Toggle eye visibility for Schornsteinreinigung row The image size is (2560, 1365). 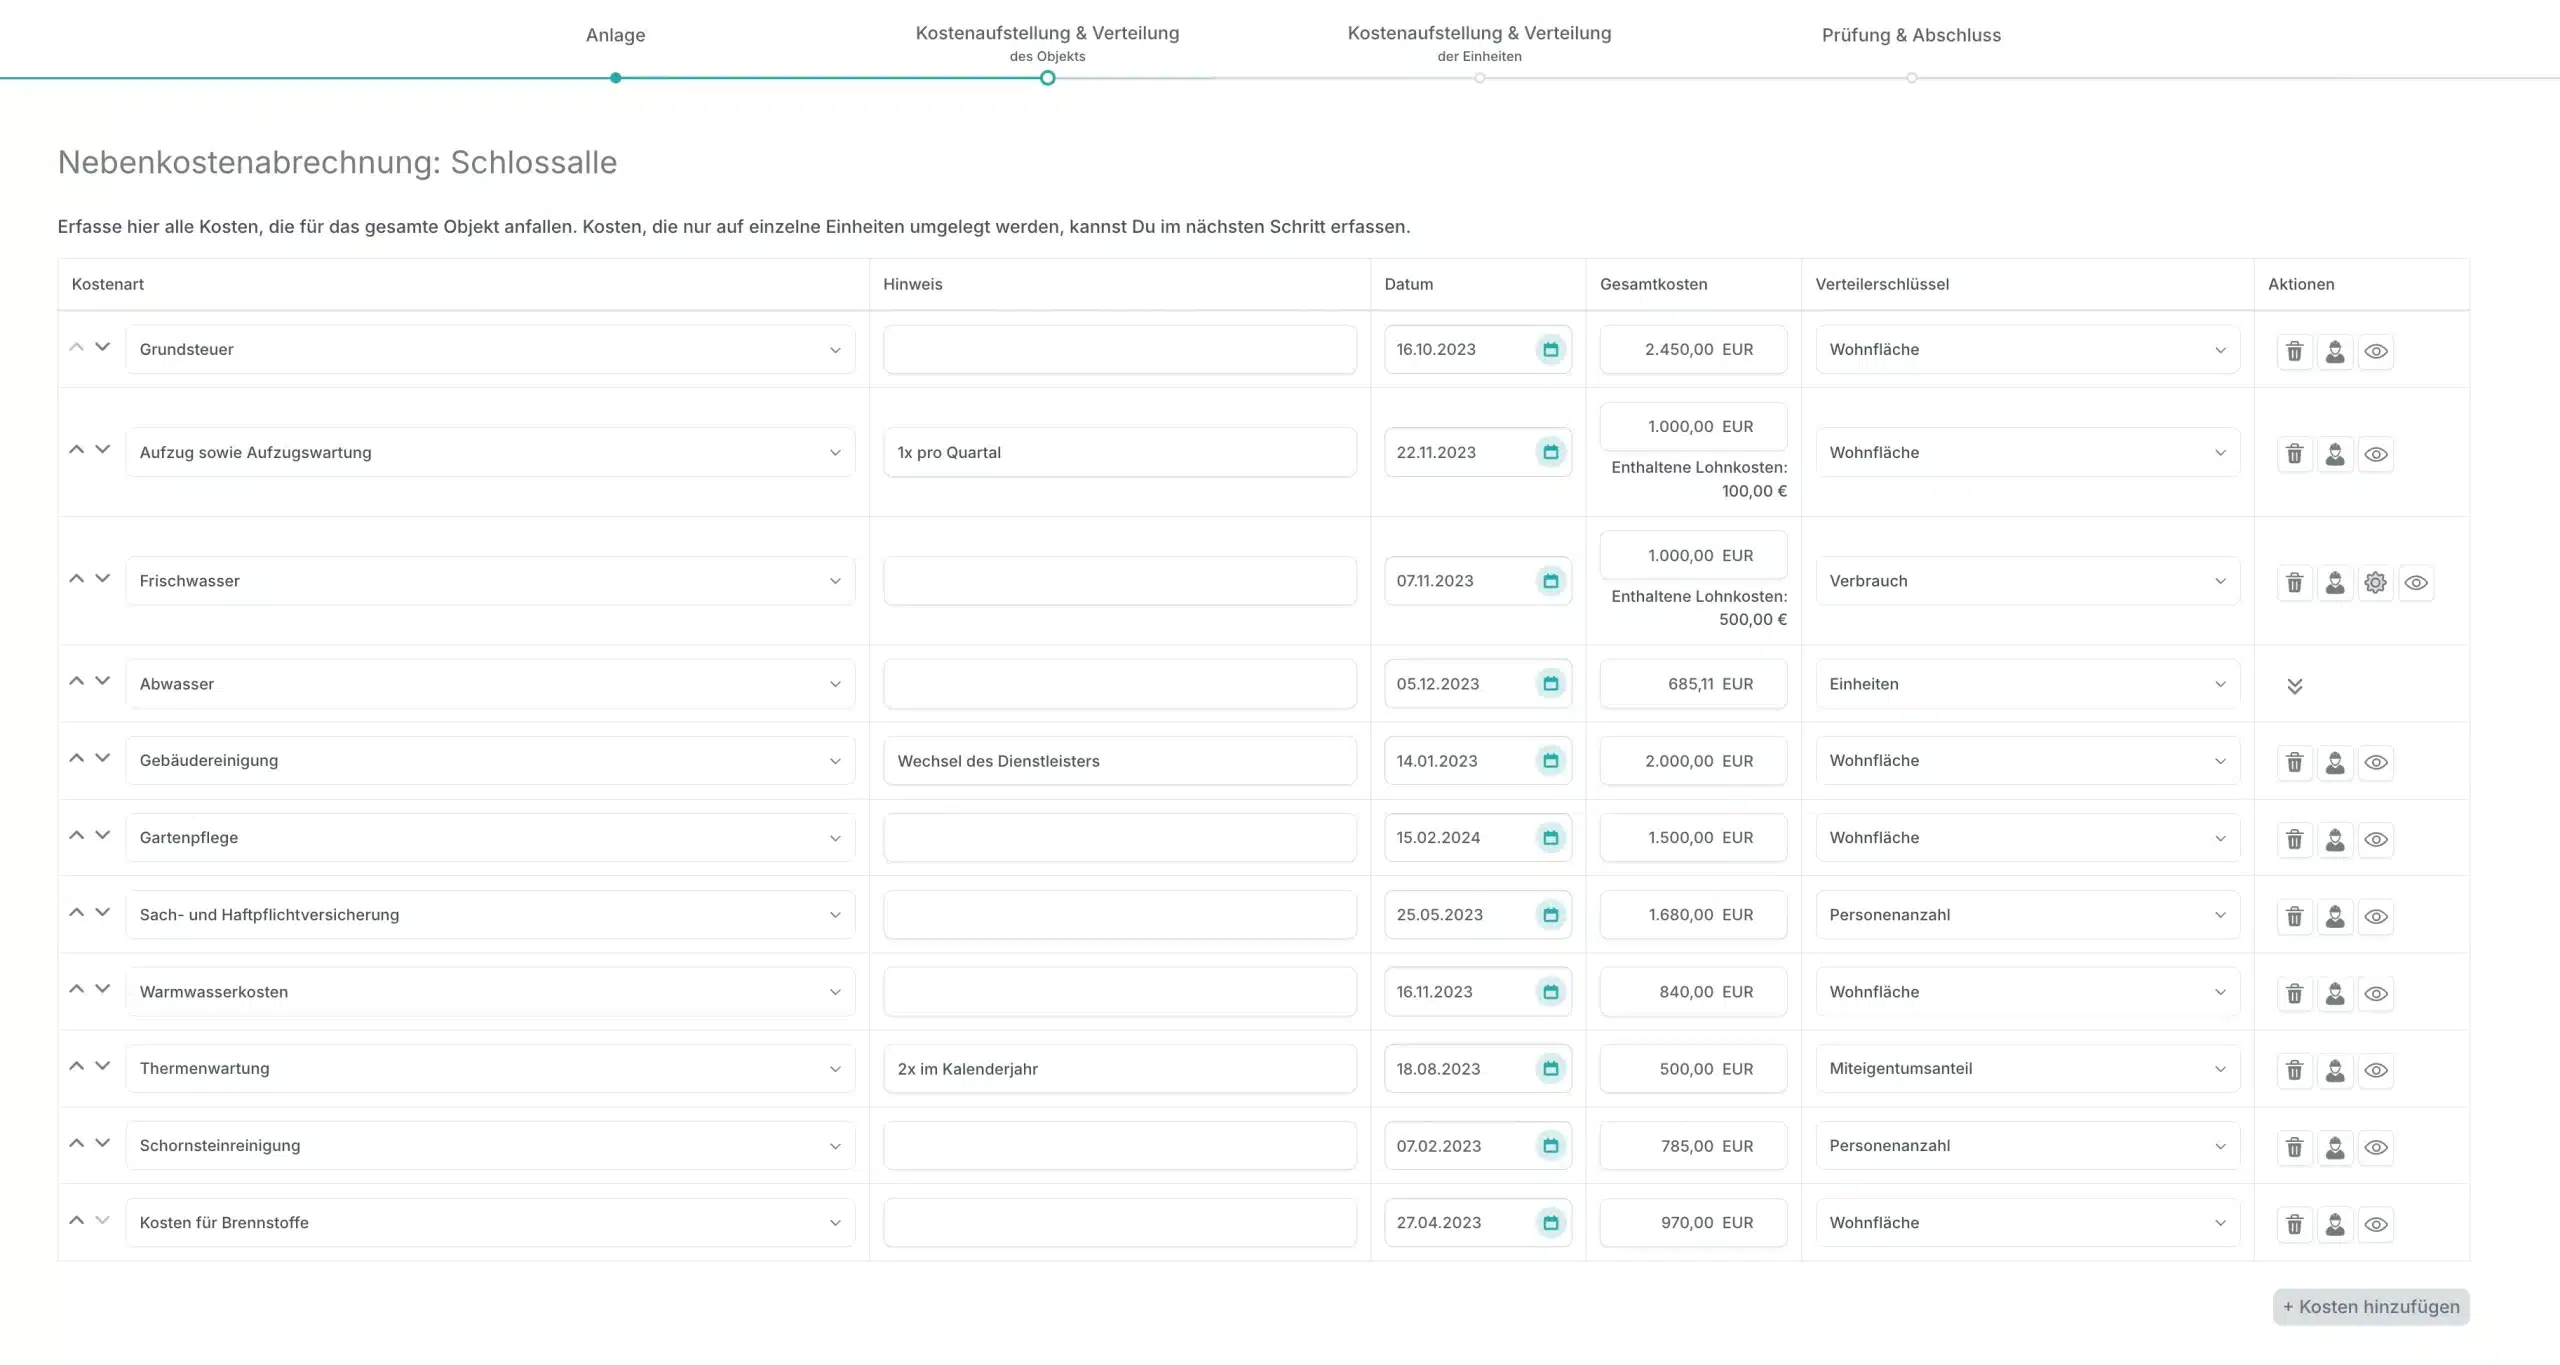coord(2376,1147)
